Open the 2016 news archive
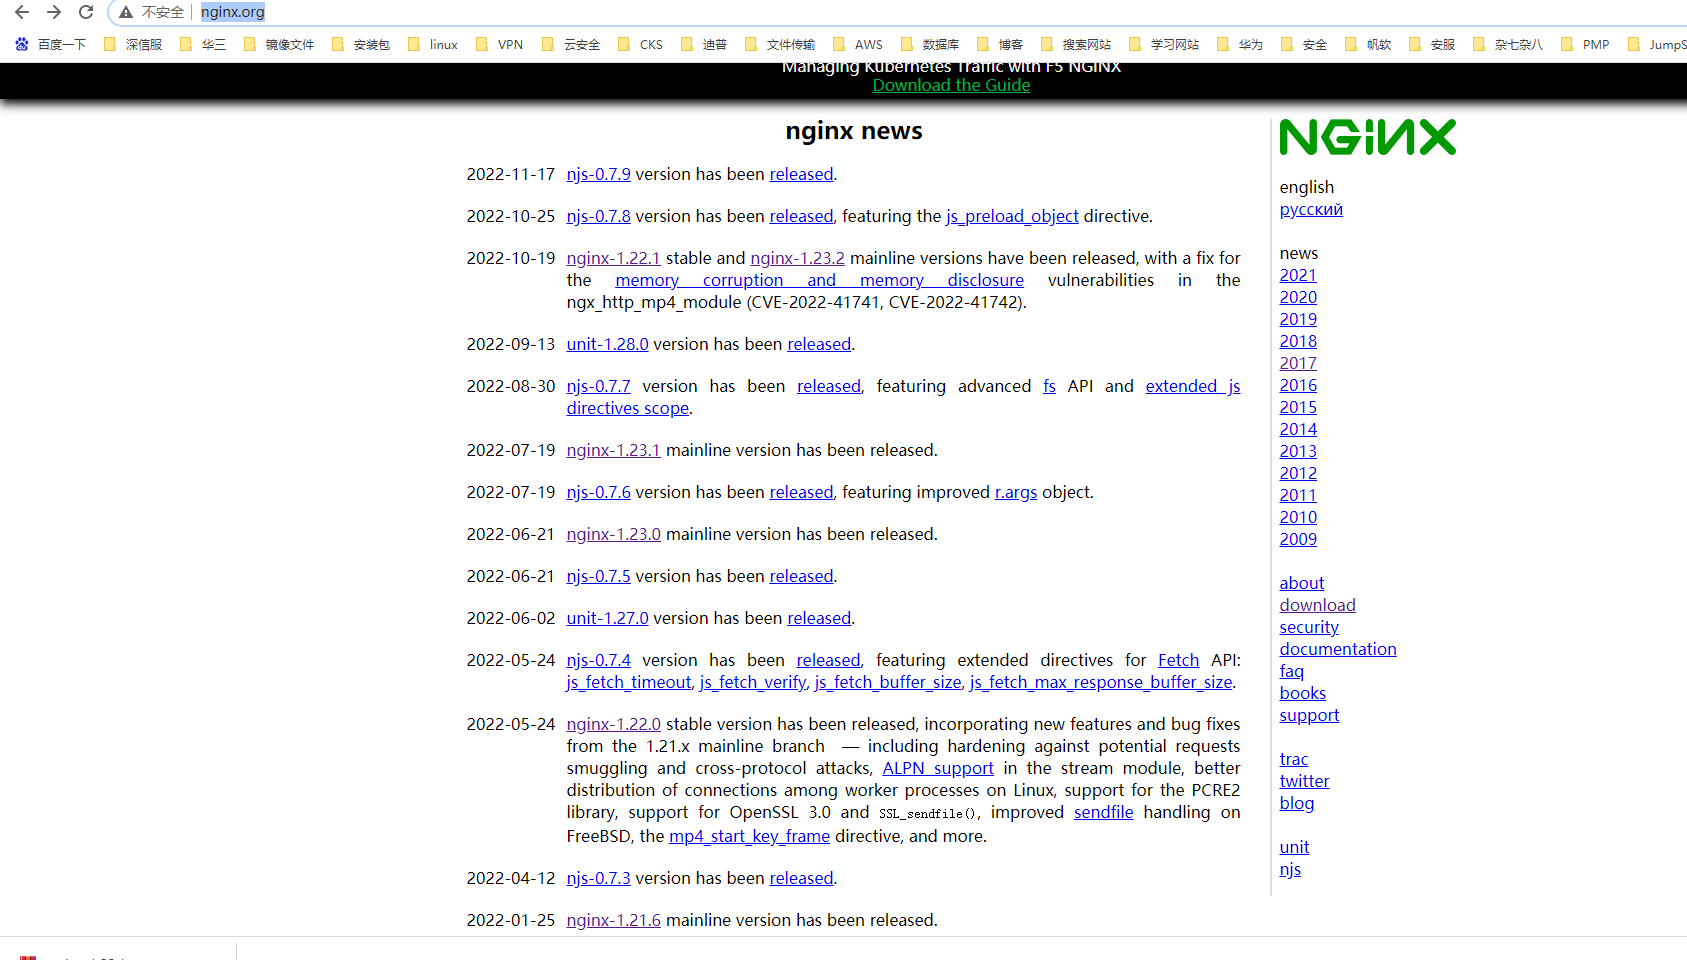The width and height of the screenshot is (1687, 960). click(x=1298, y=385)
